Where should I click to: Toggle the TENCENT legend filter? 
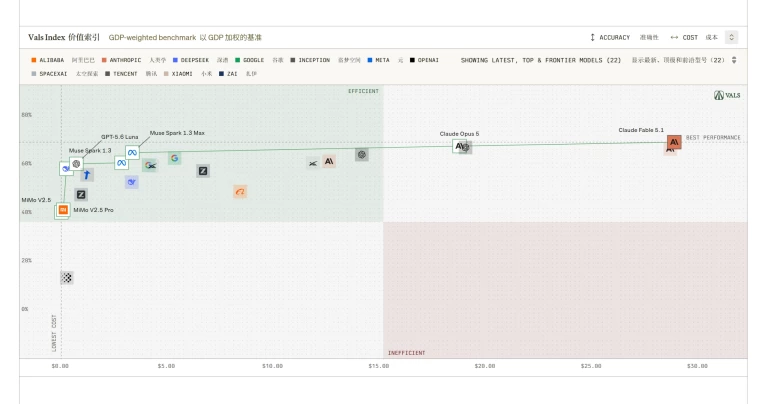121,73
